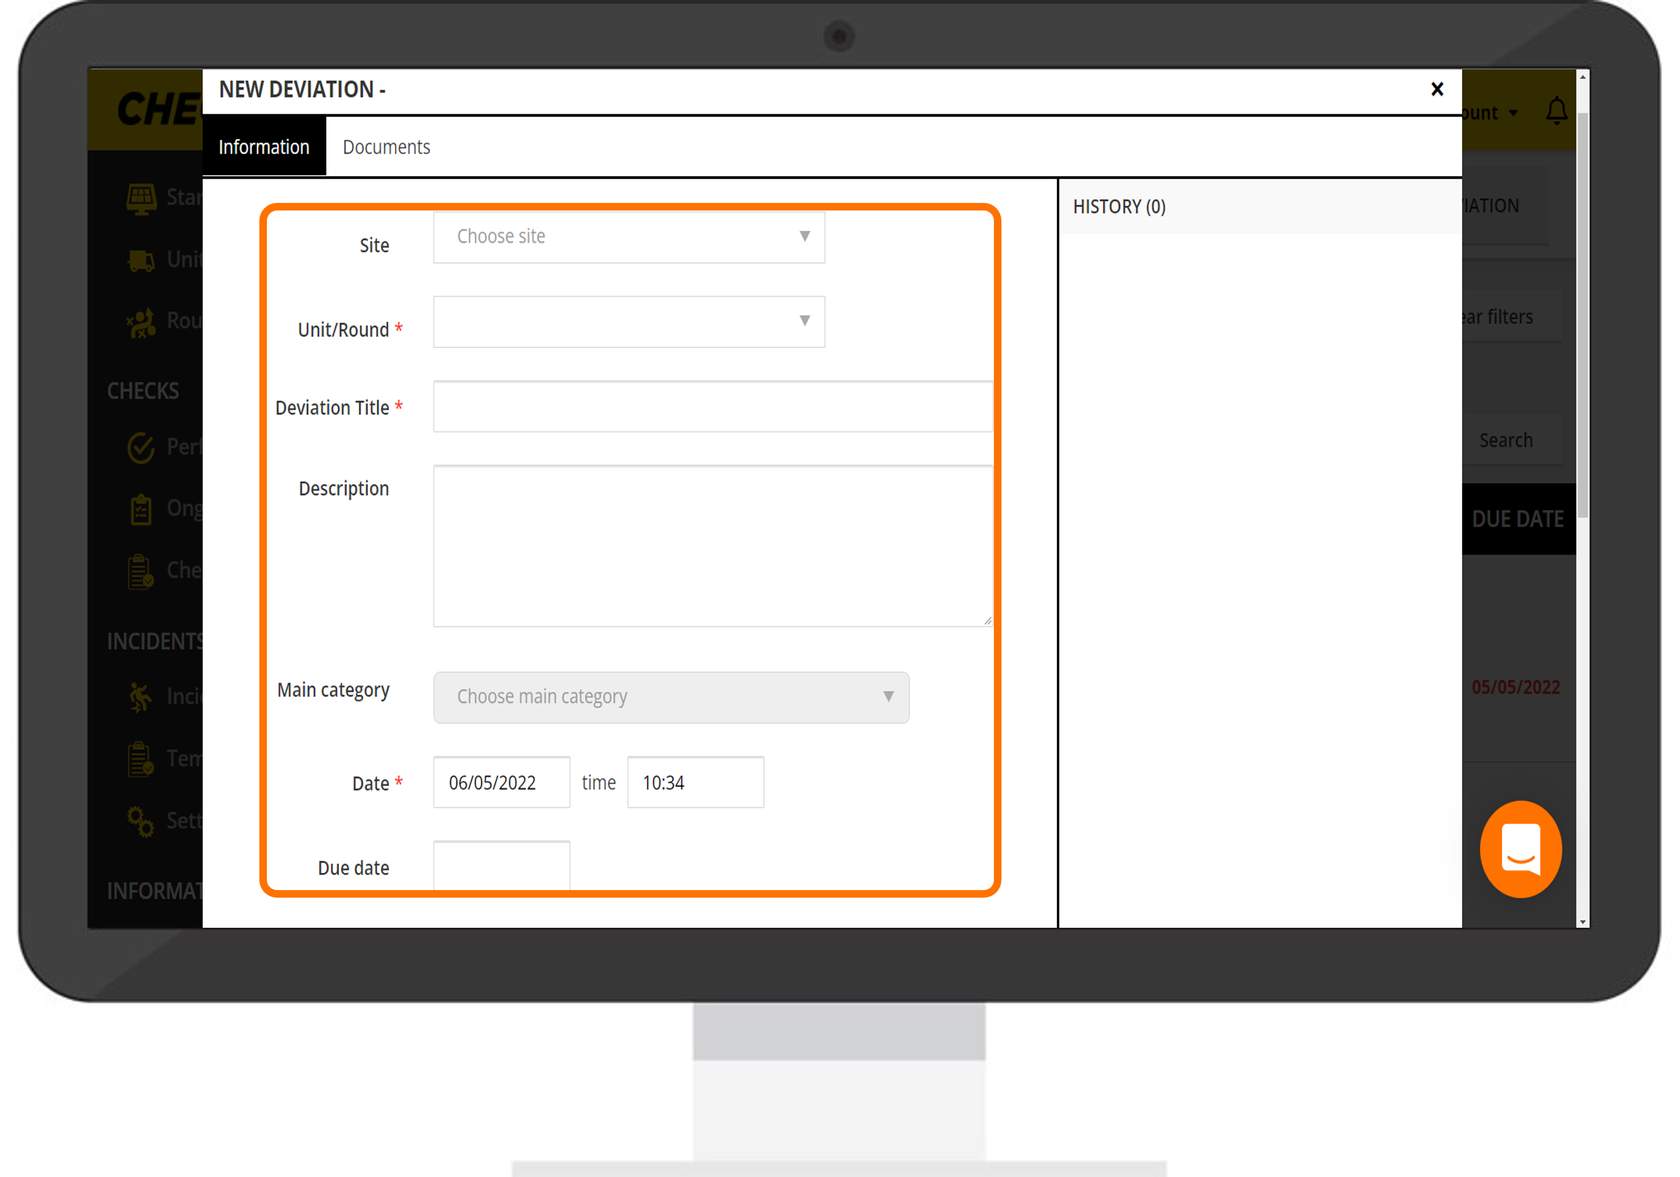Screen dimensions: 1680x1177
Task: Click the Settings gears icon in sidebar
Action: (141, 821)
